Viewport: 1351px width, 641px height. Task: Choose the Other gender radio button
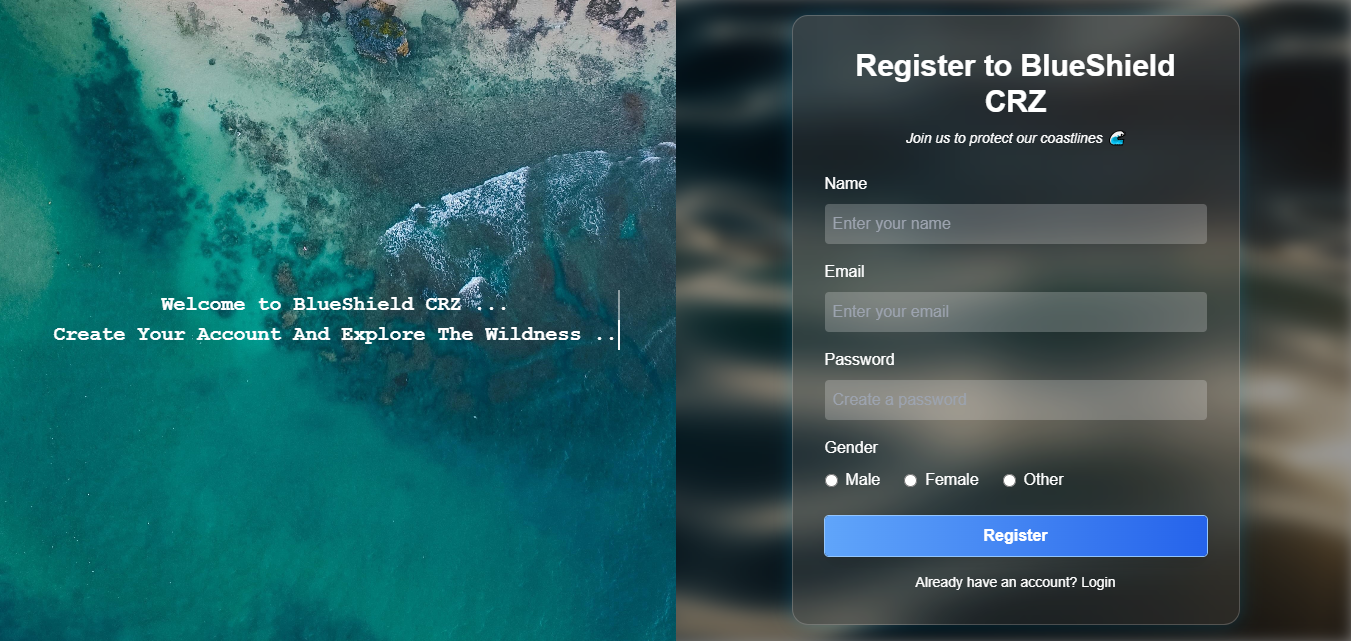click(x=1009, y=481)
